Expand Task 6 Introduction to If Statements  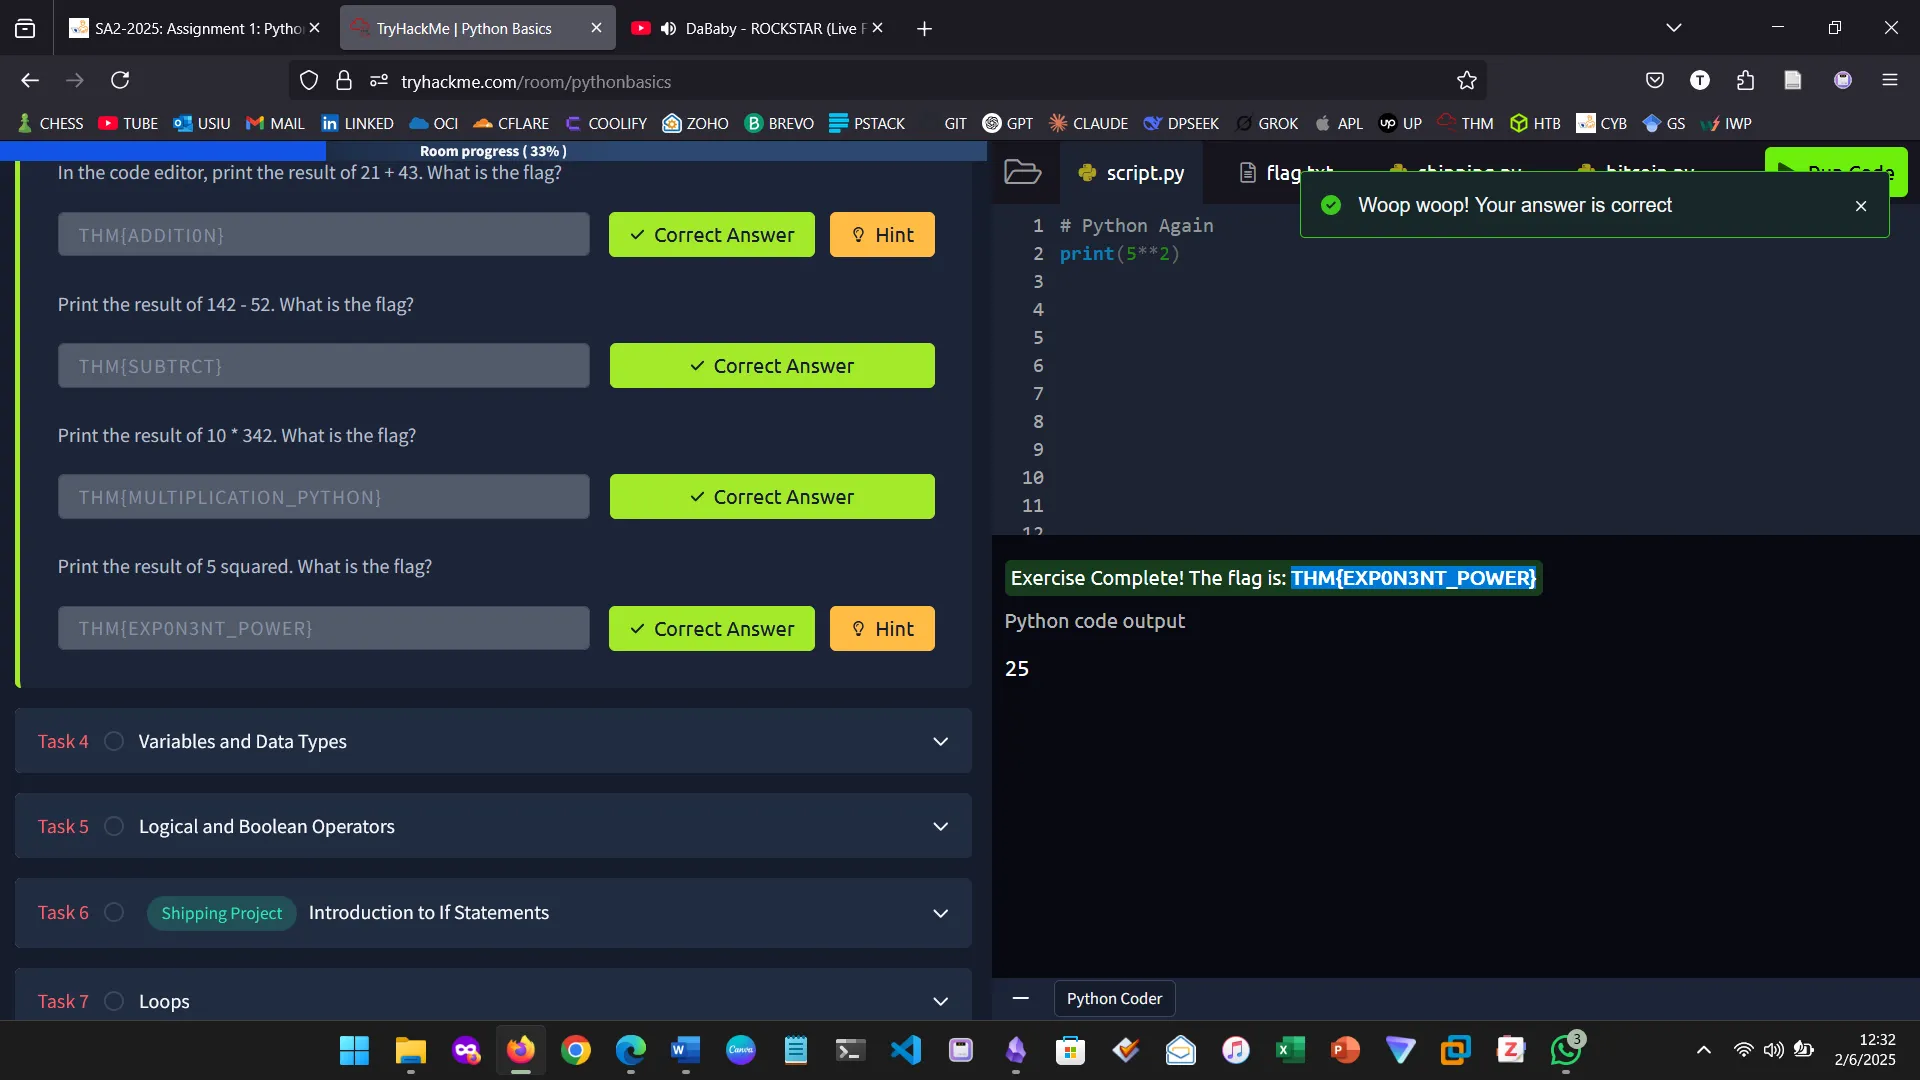coord(940,913)
